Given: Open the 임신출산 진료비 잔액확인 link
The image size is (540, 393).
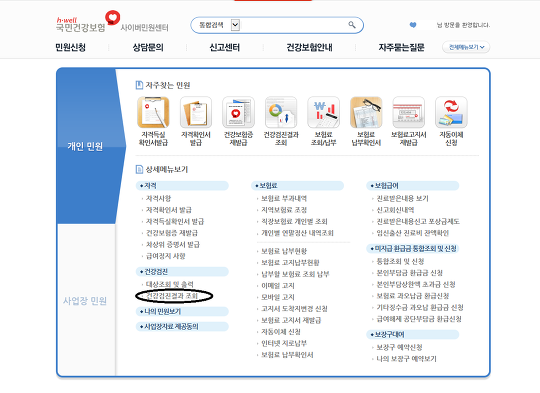Looking at the screenshot, I should (x=413, y=233).
